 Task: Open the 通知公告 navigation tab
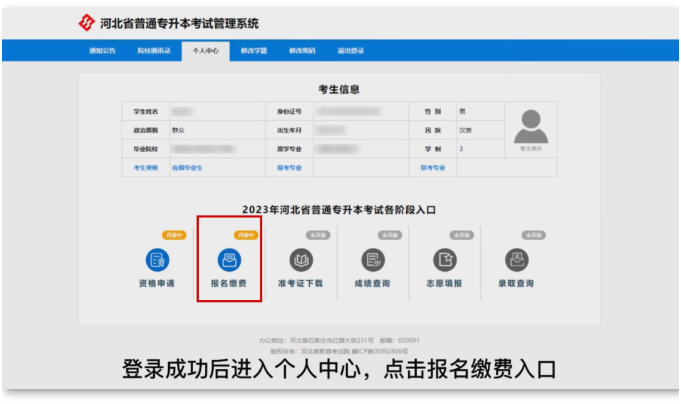tap(101, 50)
